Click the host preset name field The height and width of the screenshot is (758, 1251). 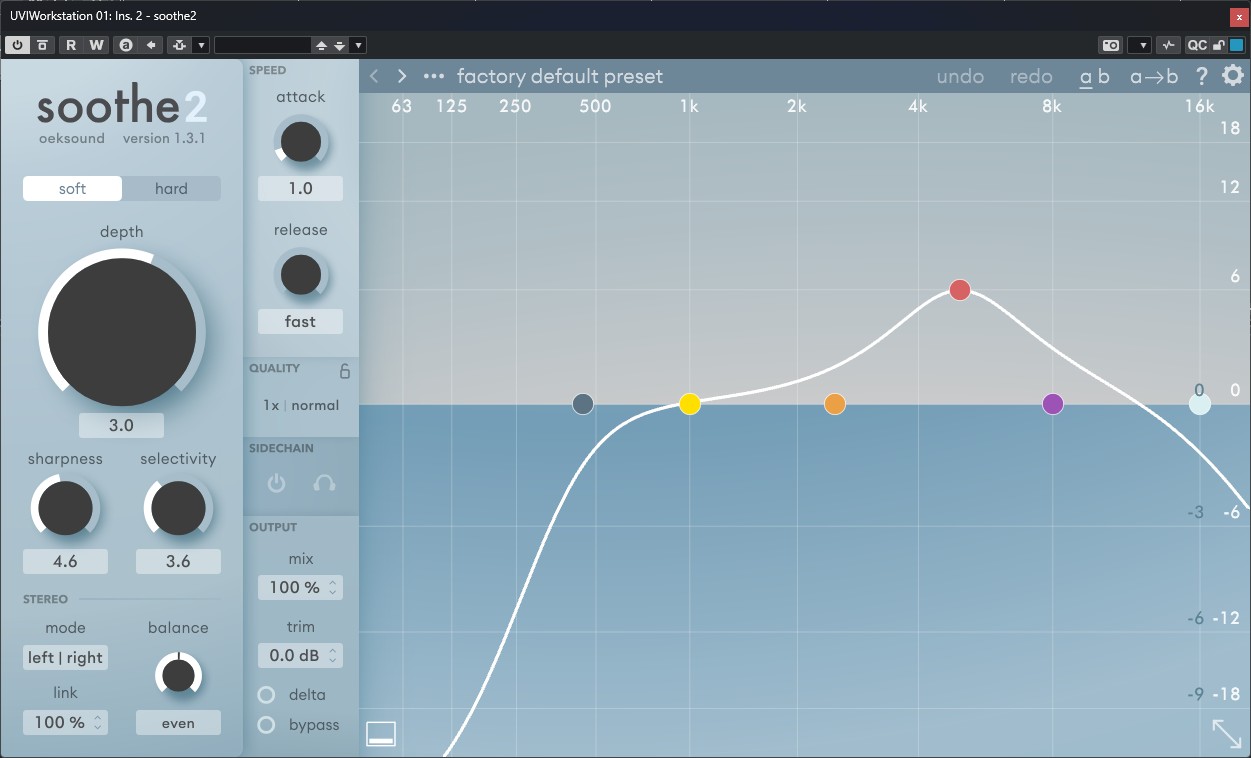tap(263, 45)
